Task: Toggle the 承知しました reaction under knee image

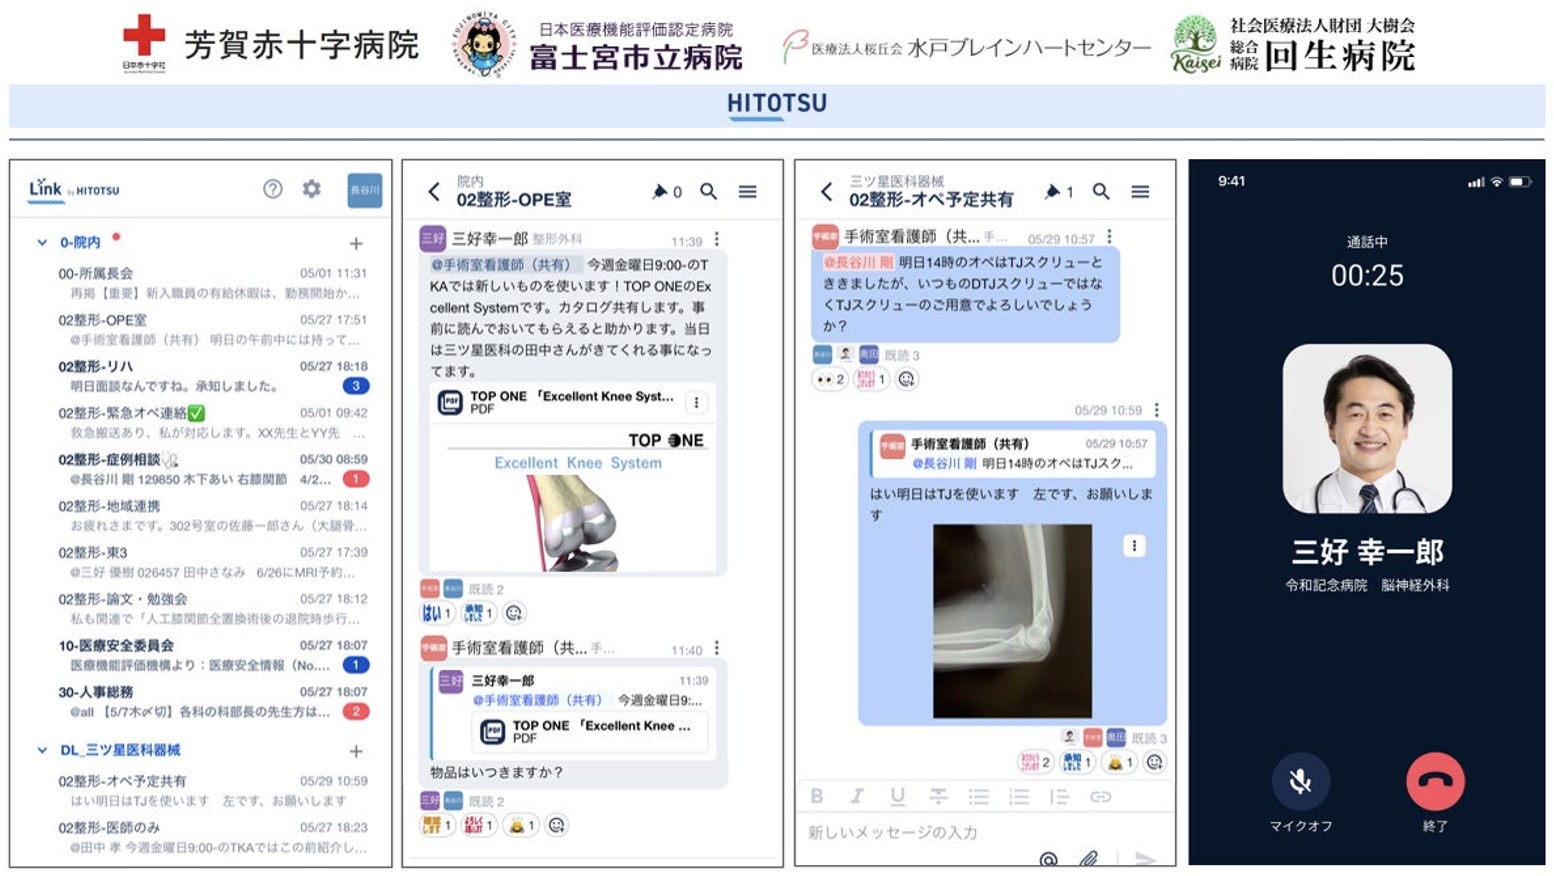Action: click(x=478, y=613)
